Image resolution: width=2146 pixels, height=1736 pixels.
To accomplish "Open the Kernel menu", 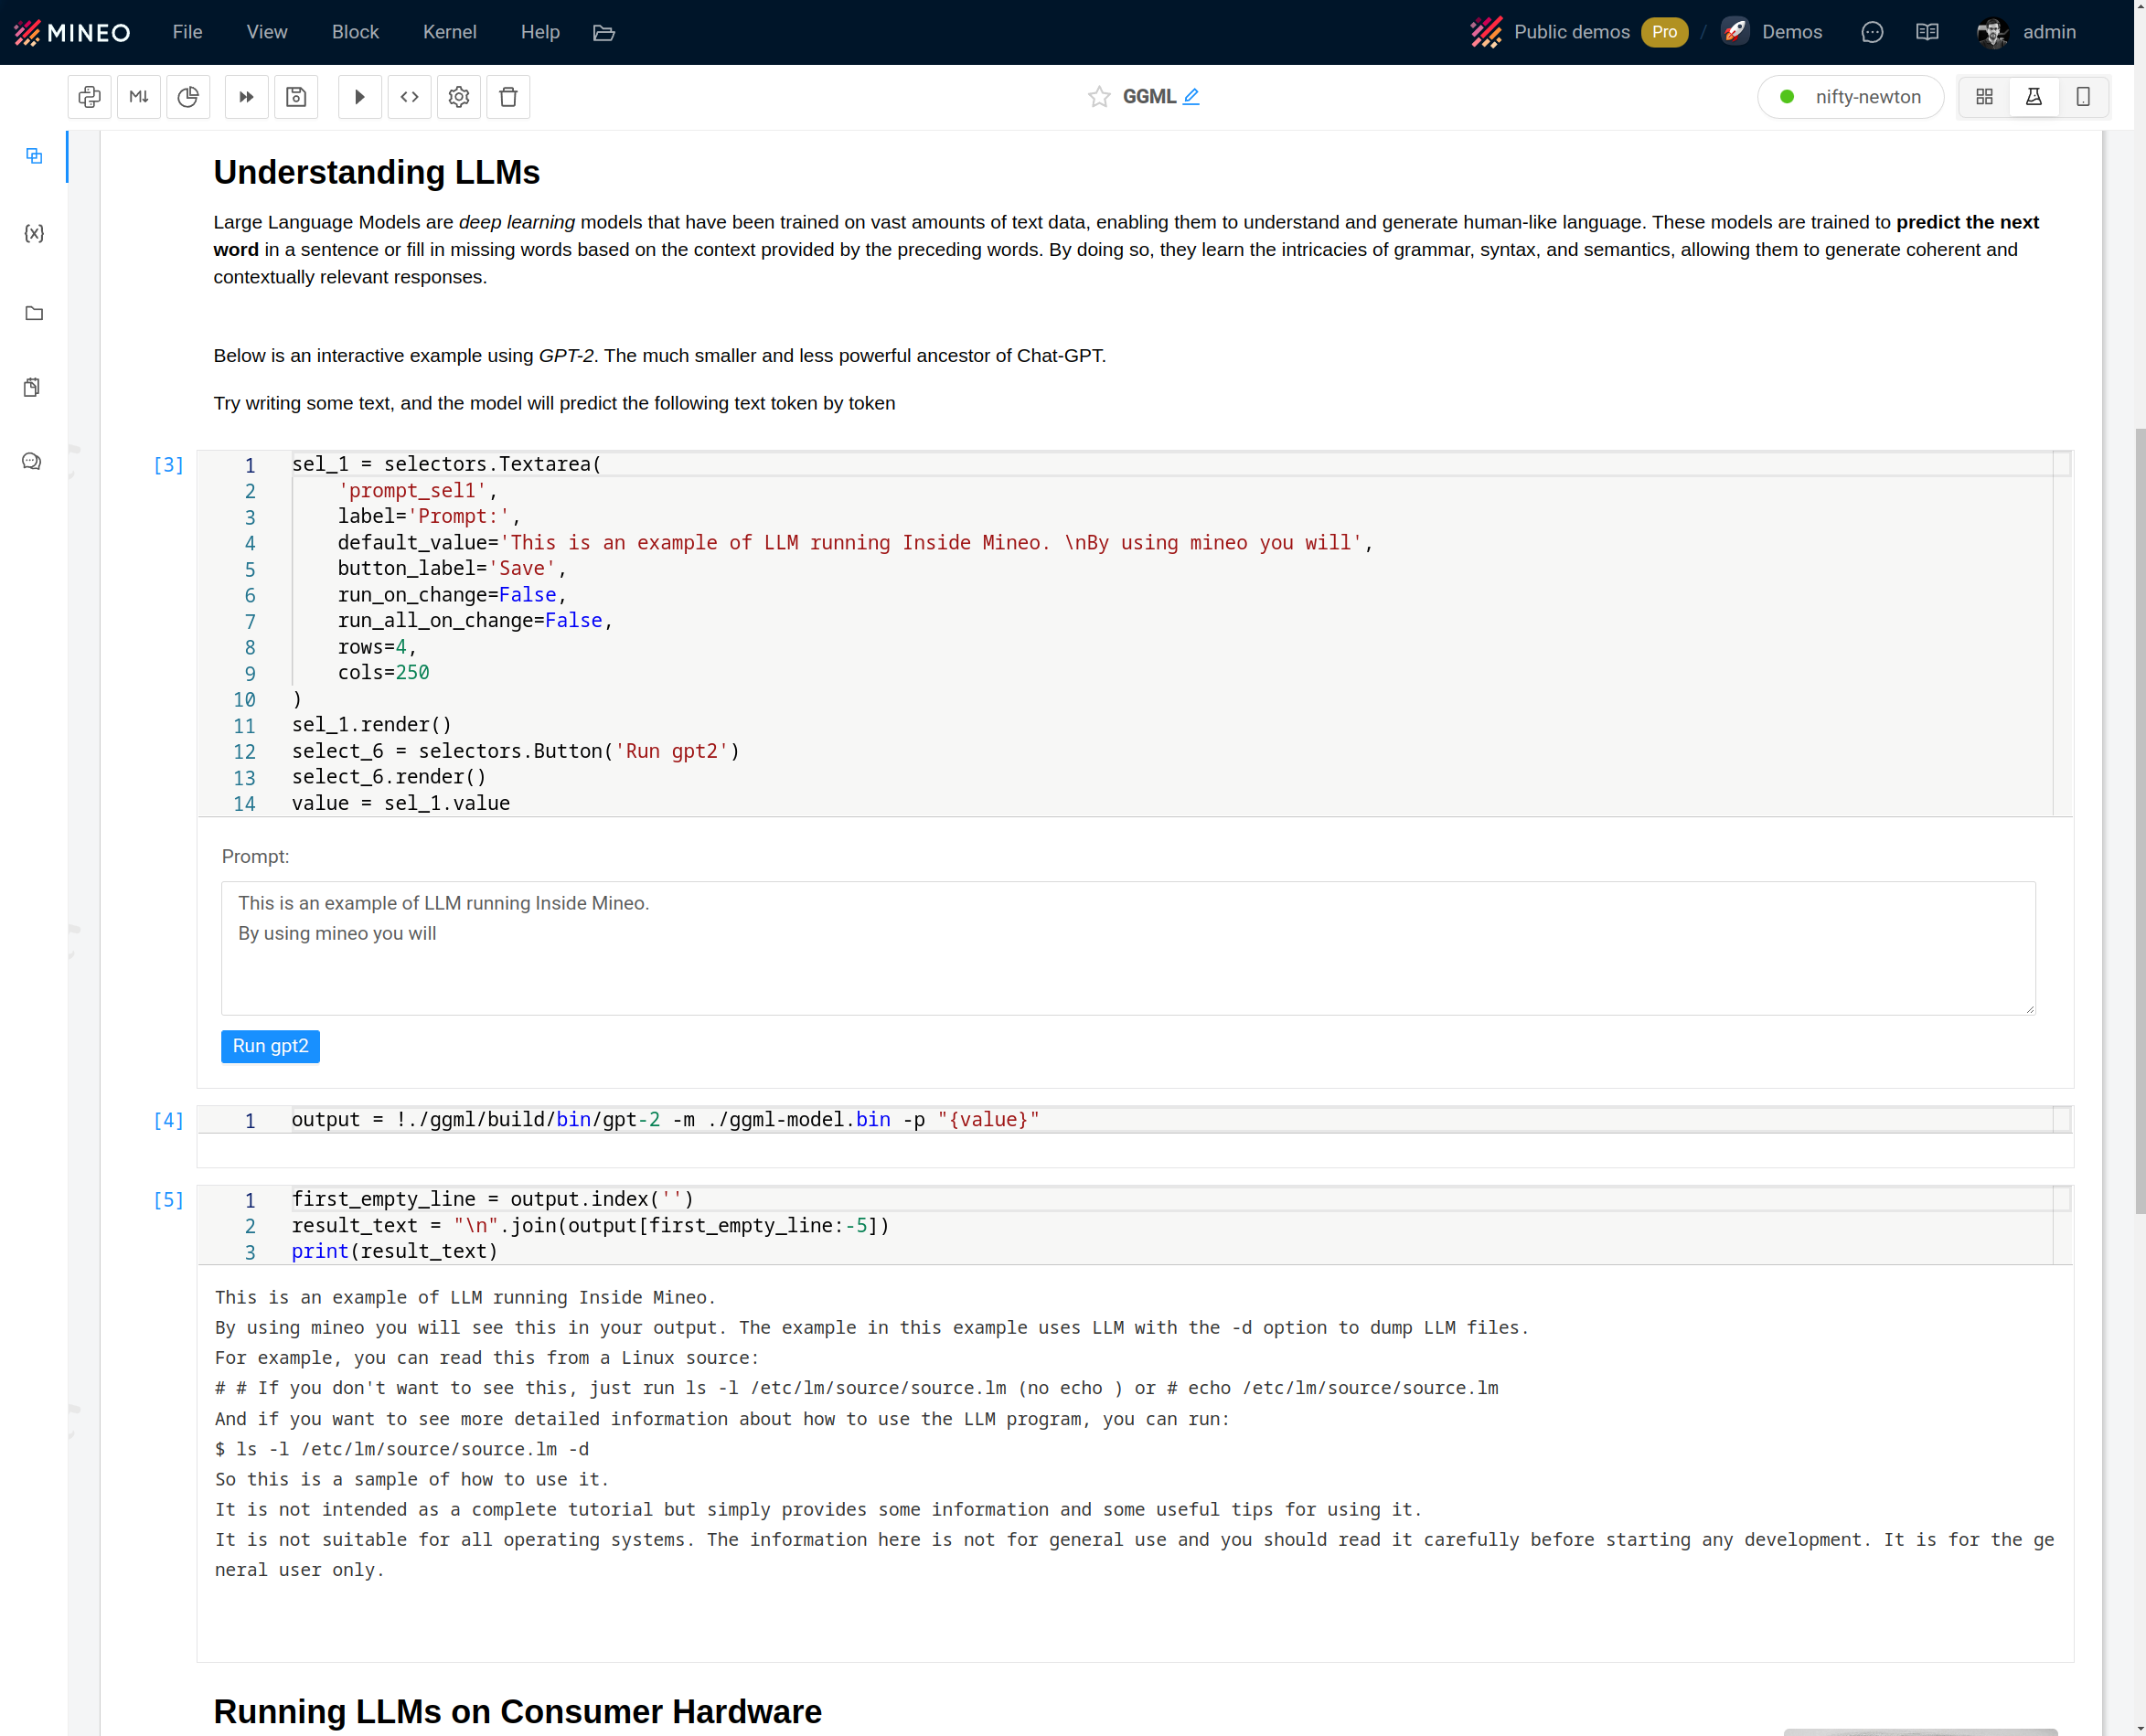I will [449, 32].
